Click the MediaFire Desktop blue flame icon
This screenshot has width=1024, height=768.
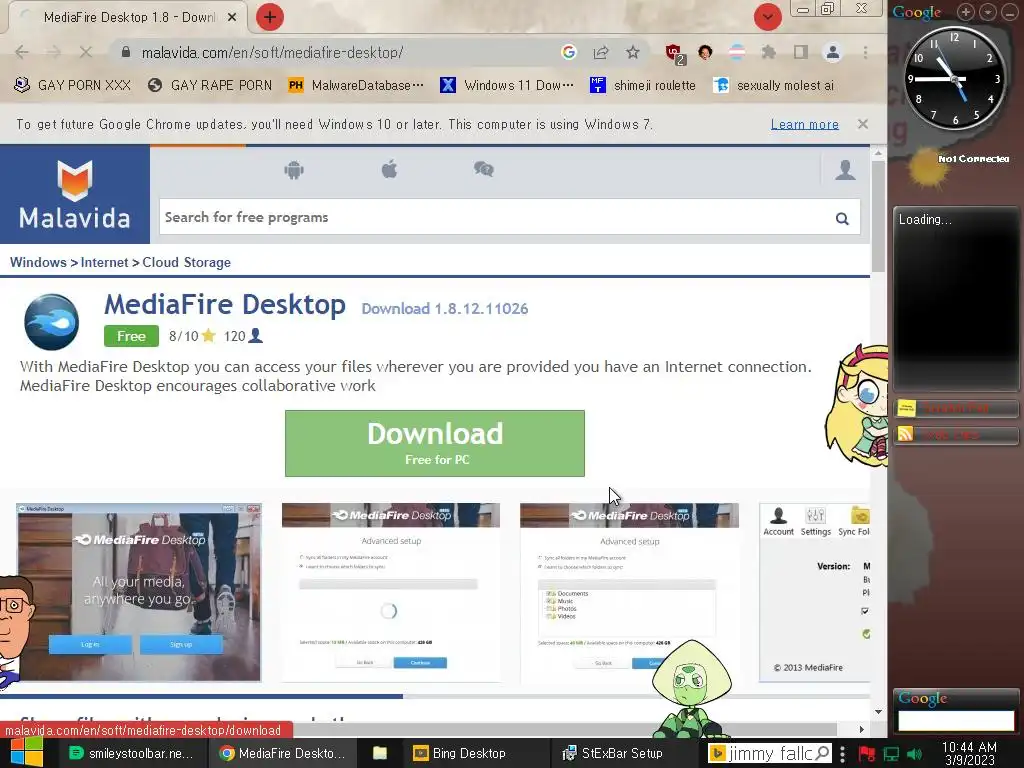[52, 322]
